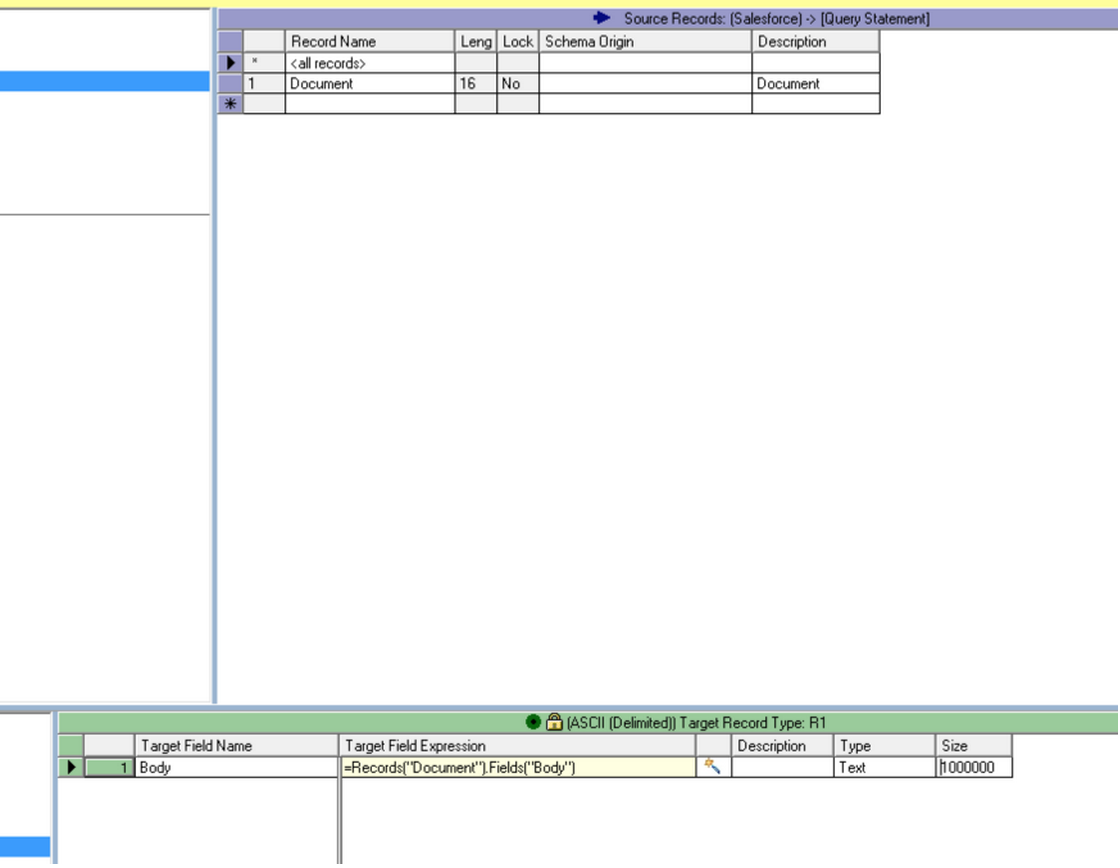Click the Lock value No cell
The width and height of the screenshot is (1120, 868).
[518, 84]
